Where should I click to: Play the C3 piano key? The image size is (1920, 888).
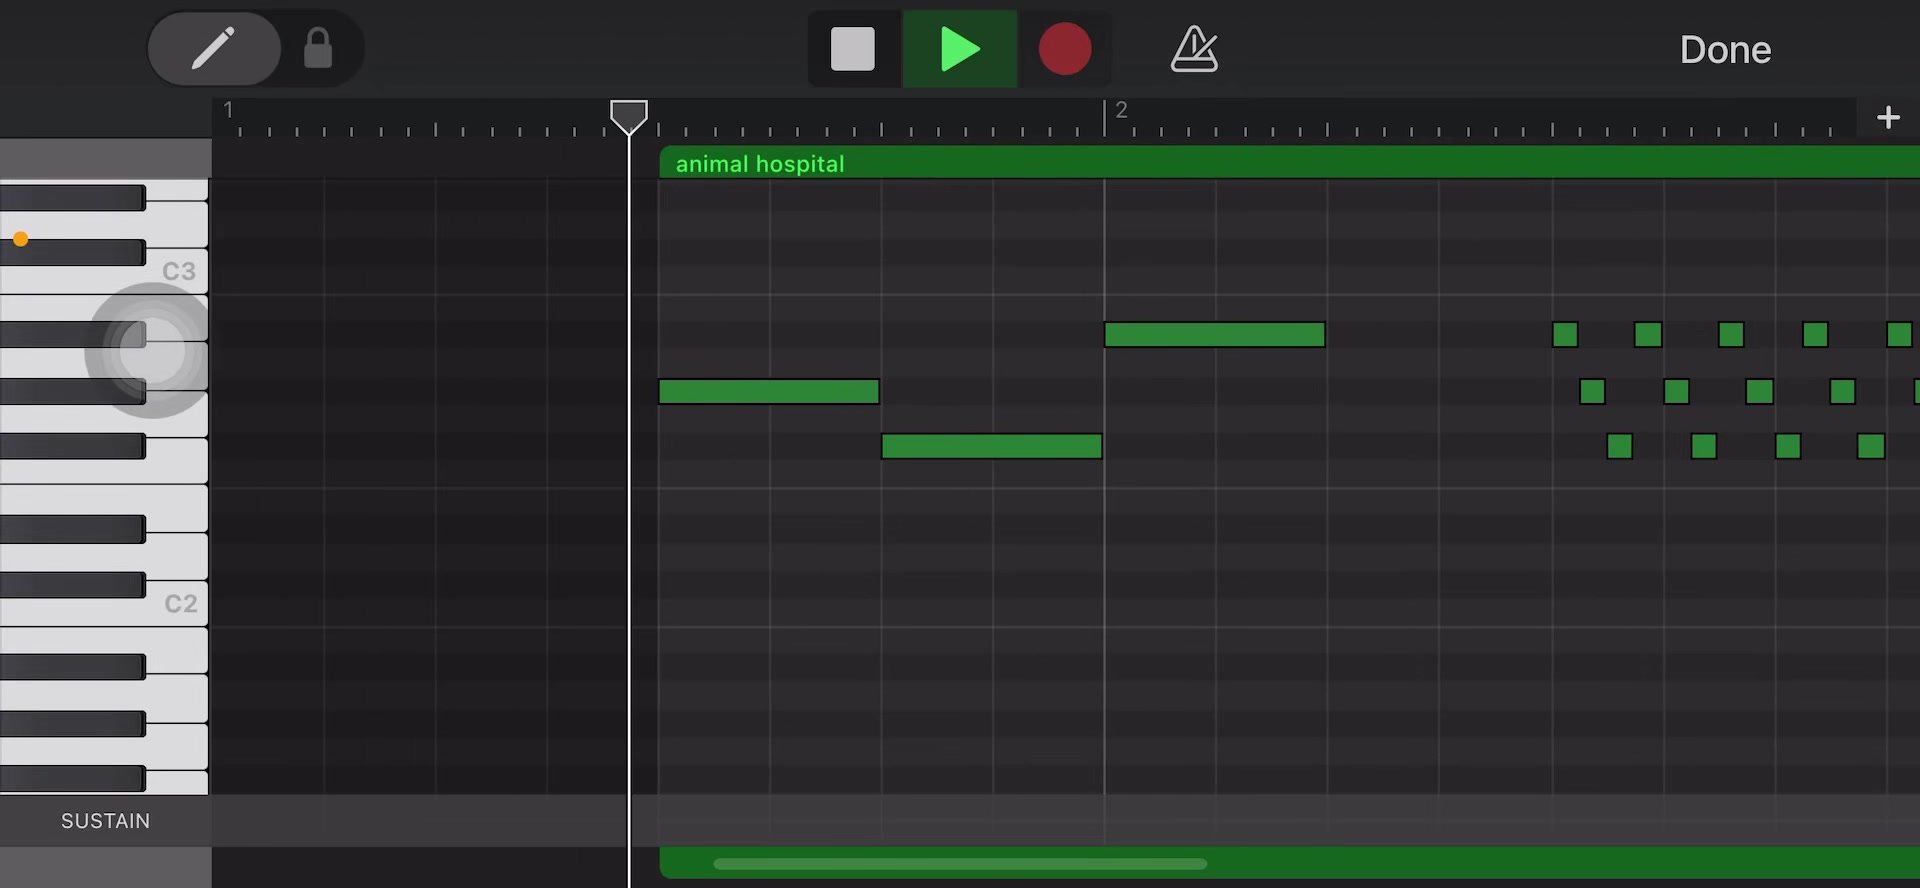pyautogui.click(x=178, y=271)
